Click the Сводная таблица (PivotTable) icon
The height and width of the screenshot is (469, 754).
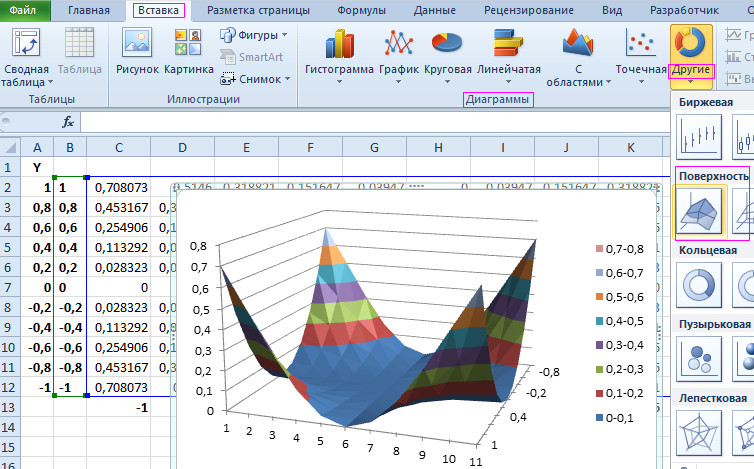point(27,45)
